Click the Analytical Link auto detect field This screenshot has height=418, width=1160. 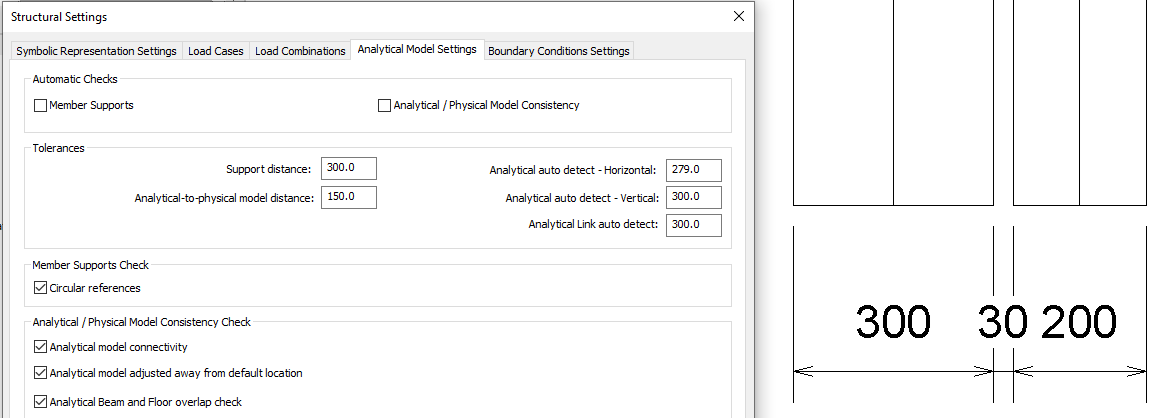tap(693, 225)
